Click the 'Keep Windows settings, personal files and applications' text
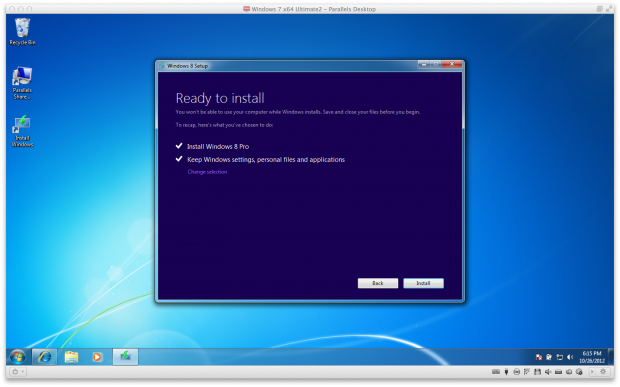Viewport: 620px width, 387px height. (266, 159)
